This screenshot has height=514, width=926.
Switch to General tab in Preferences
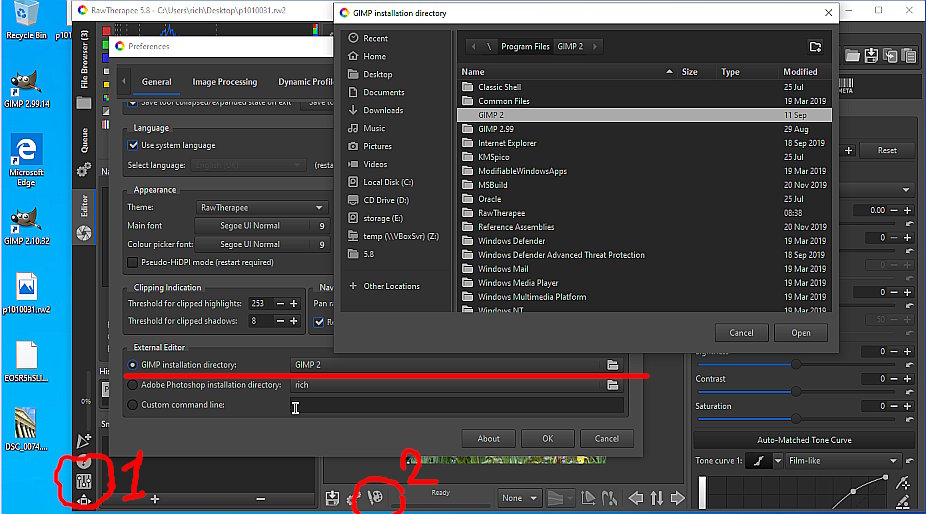pos(156,82)
